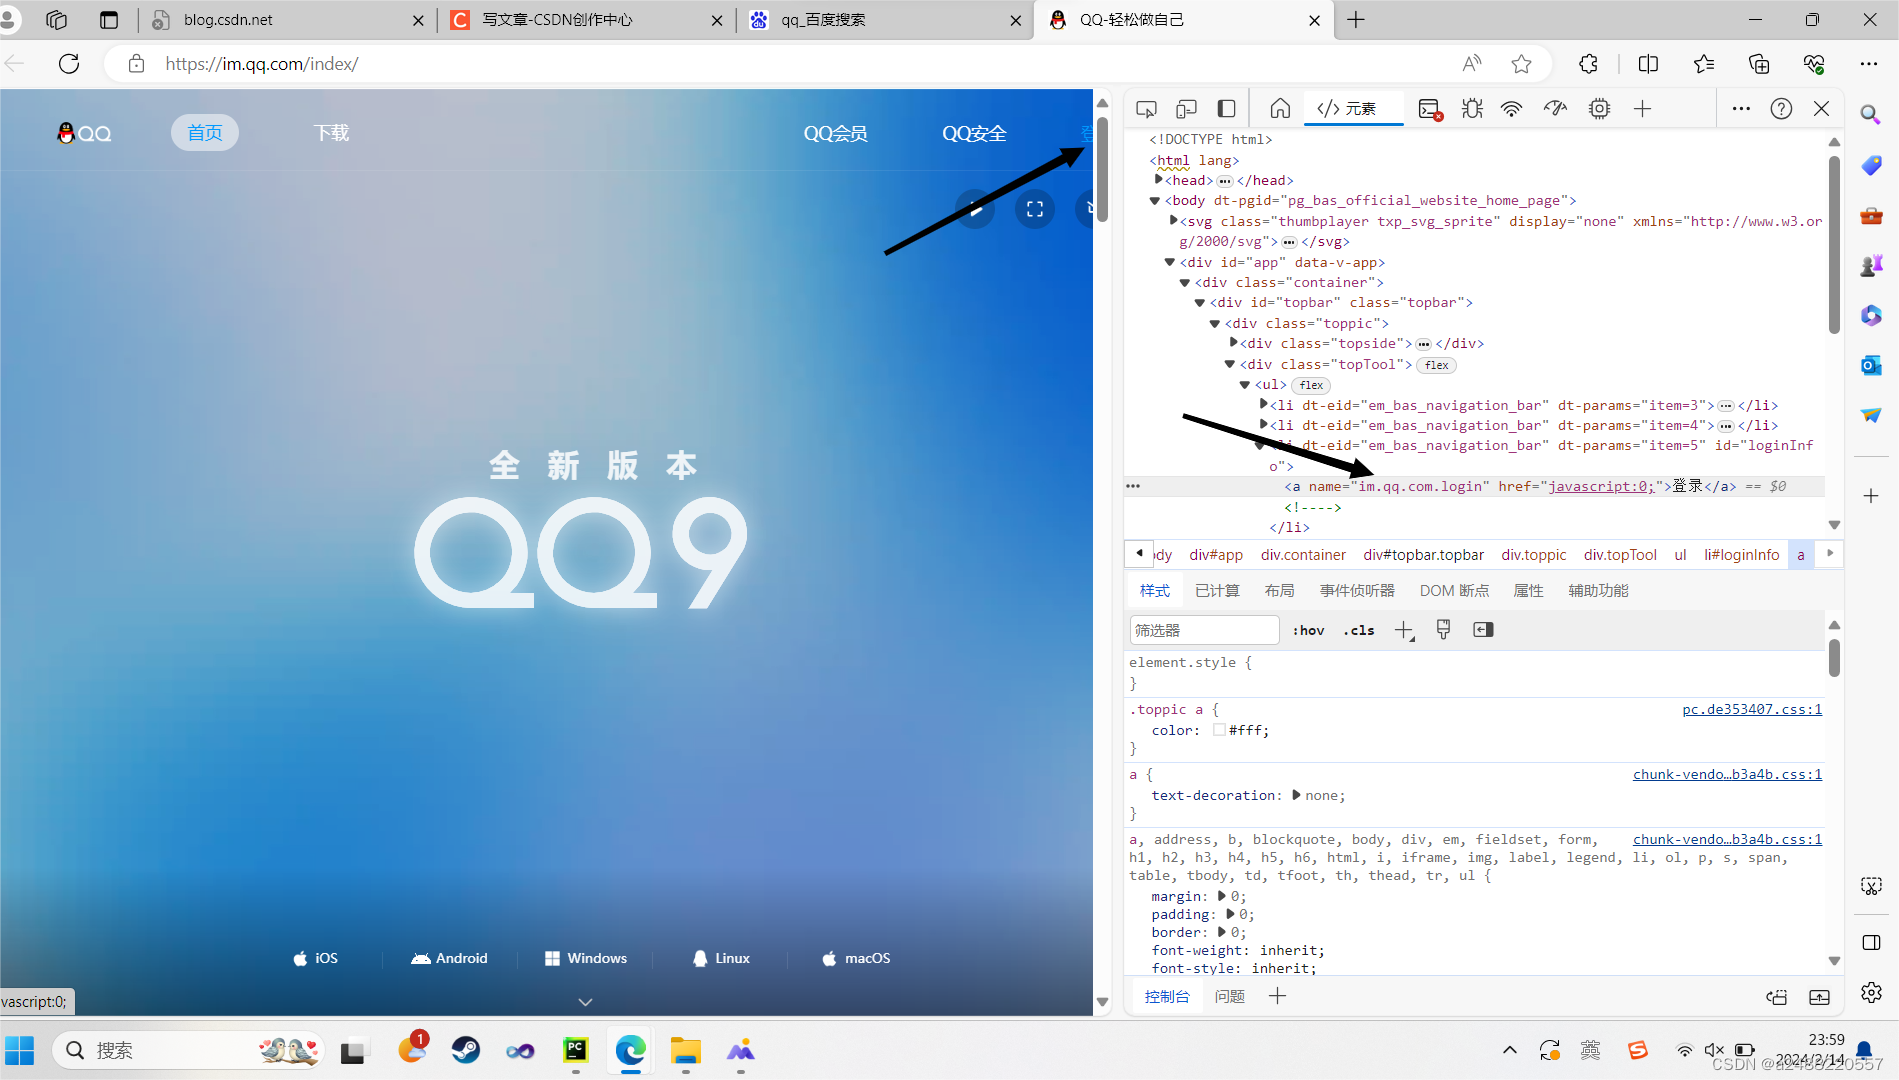
Task: Click the QQ会员 navigation link
Action: 835,133
